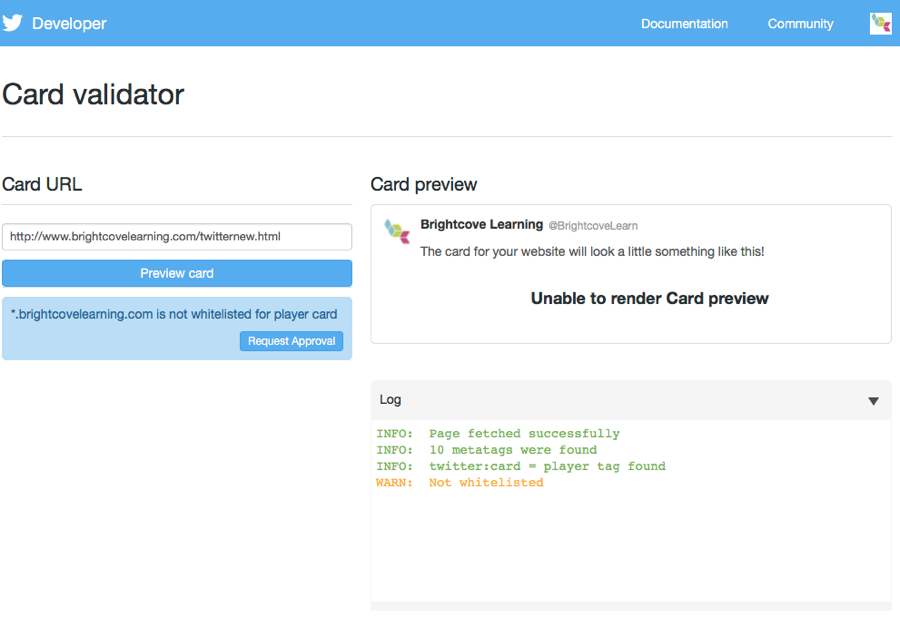Open the Brightcove Learning profile name
Screen dimensions: 900x618
[482, 224]
